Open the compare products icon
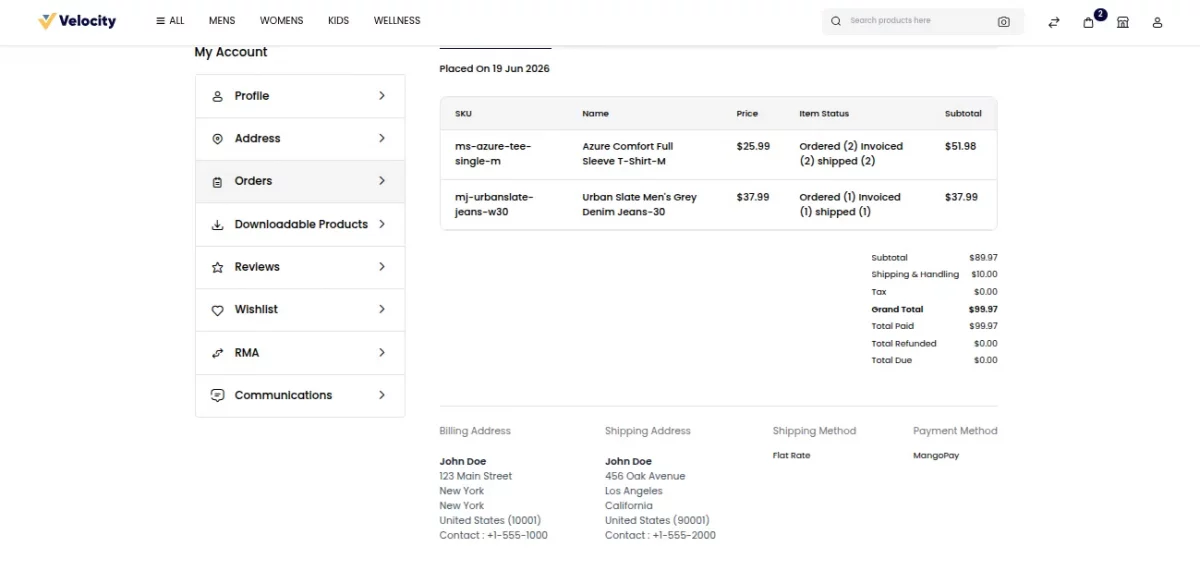This screenshot has height=571, width=1200. click(x=1054, y=22)
